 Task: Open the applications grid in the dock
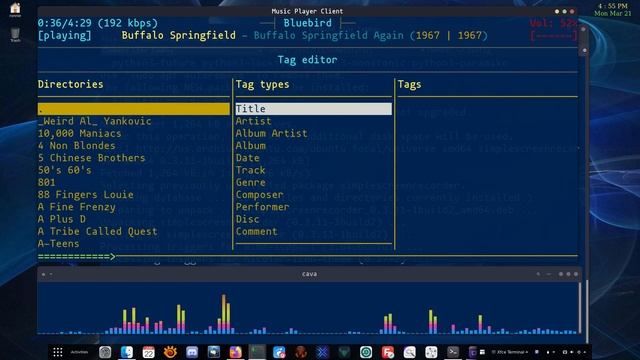click(x=58, y=352)
